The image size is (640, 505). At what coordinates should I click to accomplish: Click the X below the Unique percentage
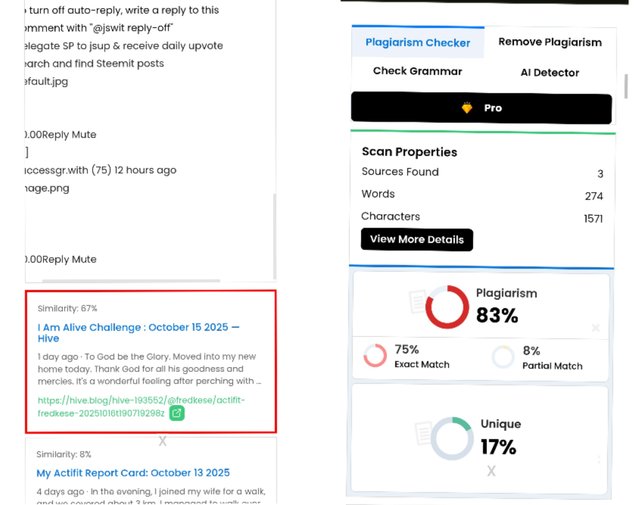tap(490, 471)
